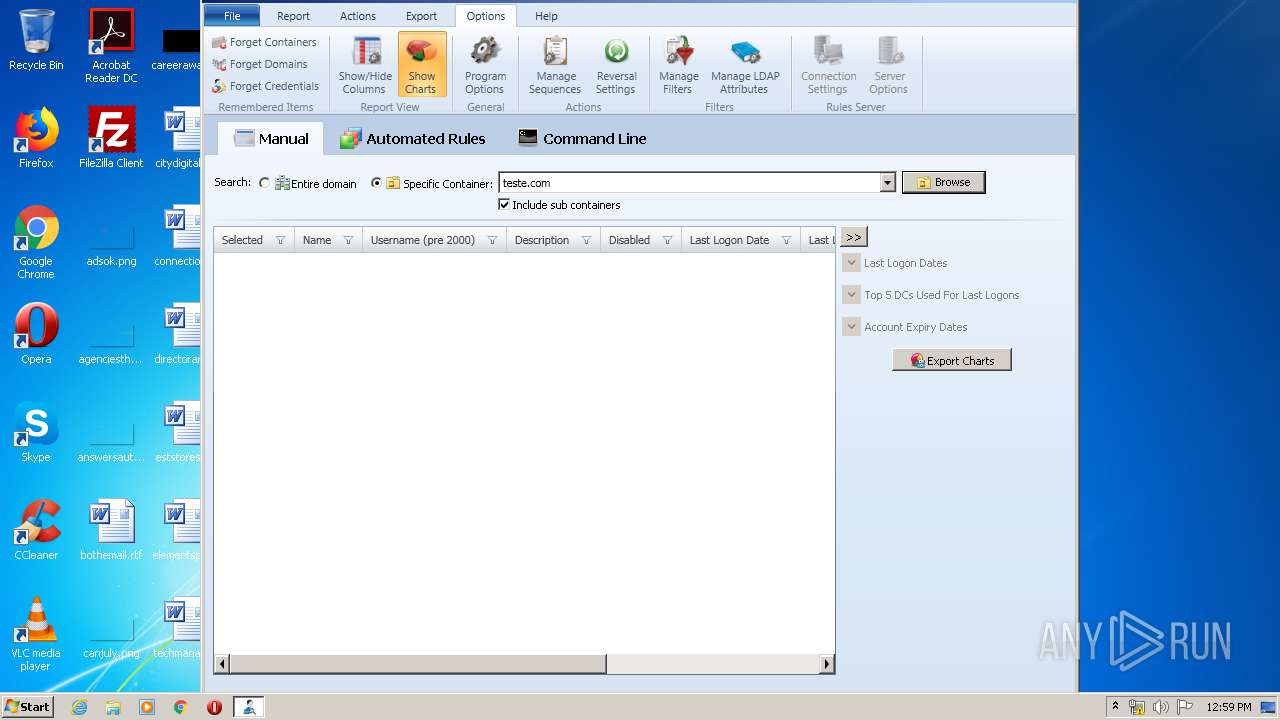
Task: Toggle Include sub containers checkbox
Action: (x=504, y=204)
